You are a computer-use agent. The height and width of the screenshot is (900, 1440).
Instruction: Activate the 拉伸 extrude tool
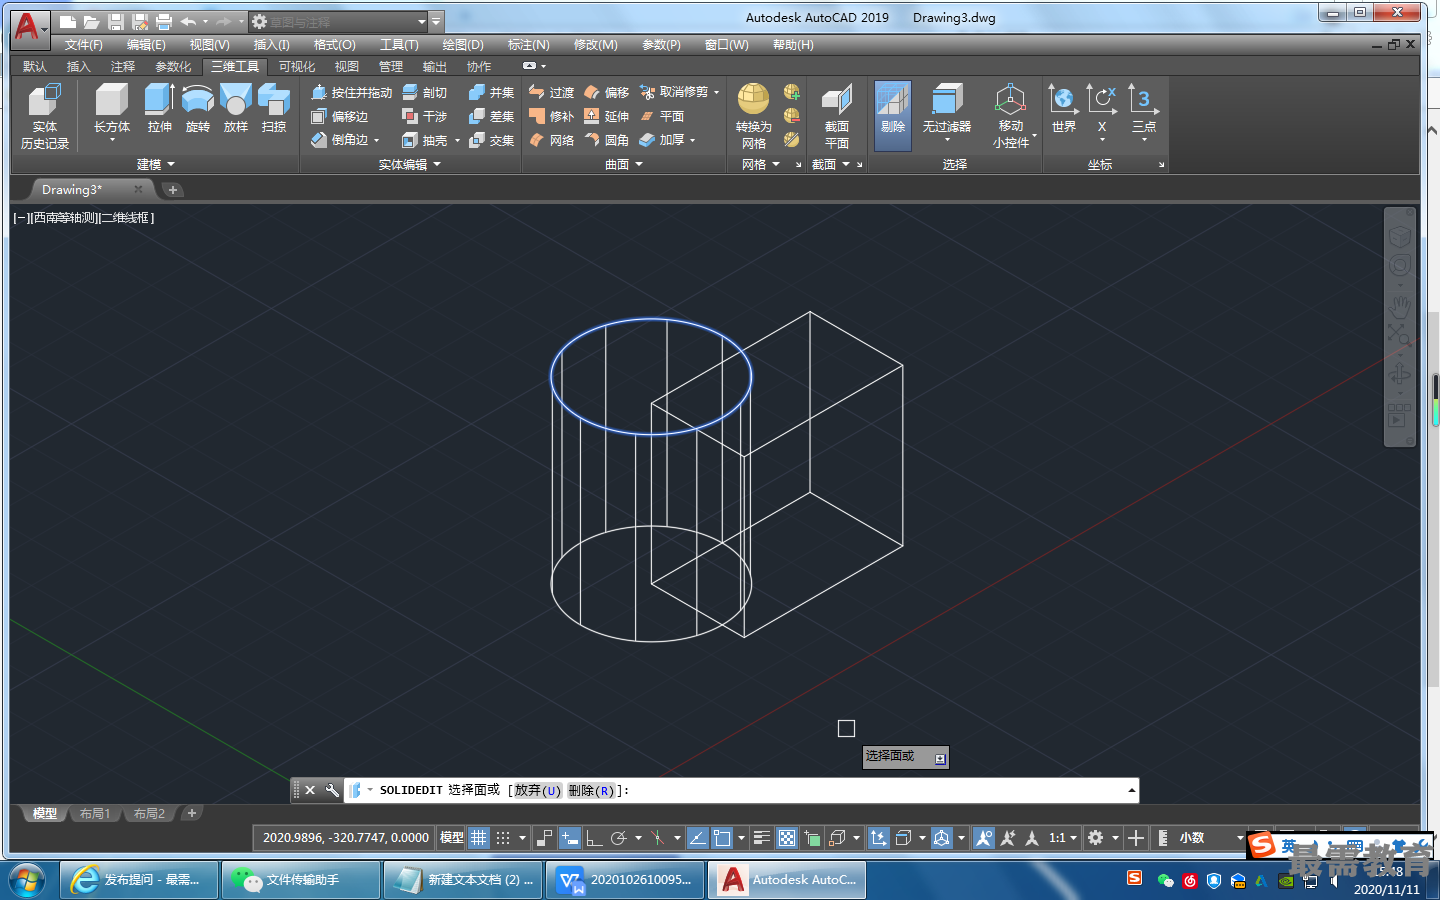[159, 108]
